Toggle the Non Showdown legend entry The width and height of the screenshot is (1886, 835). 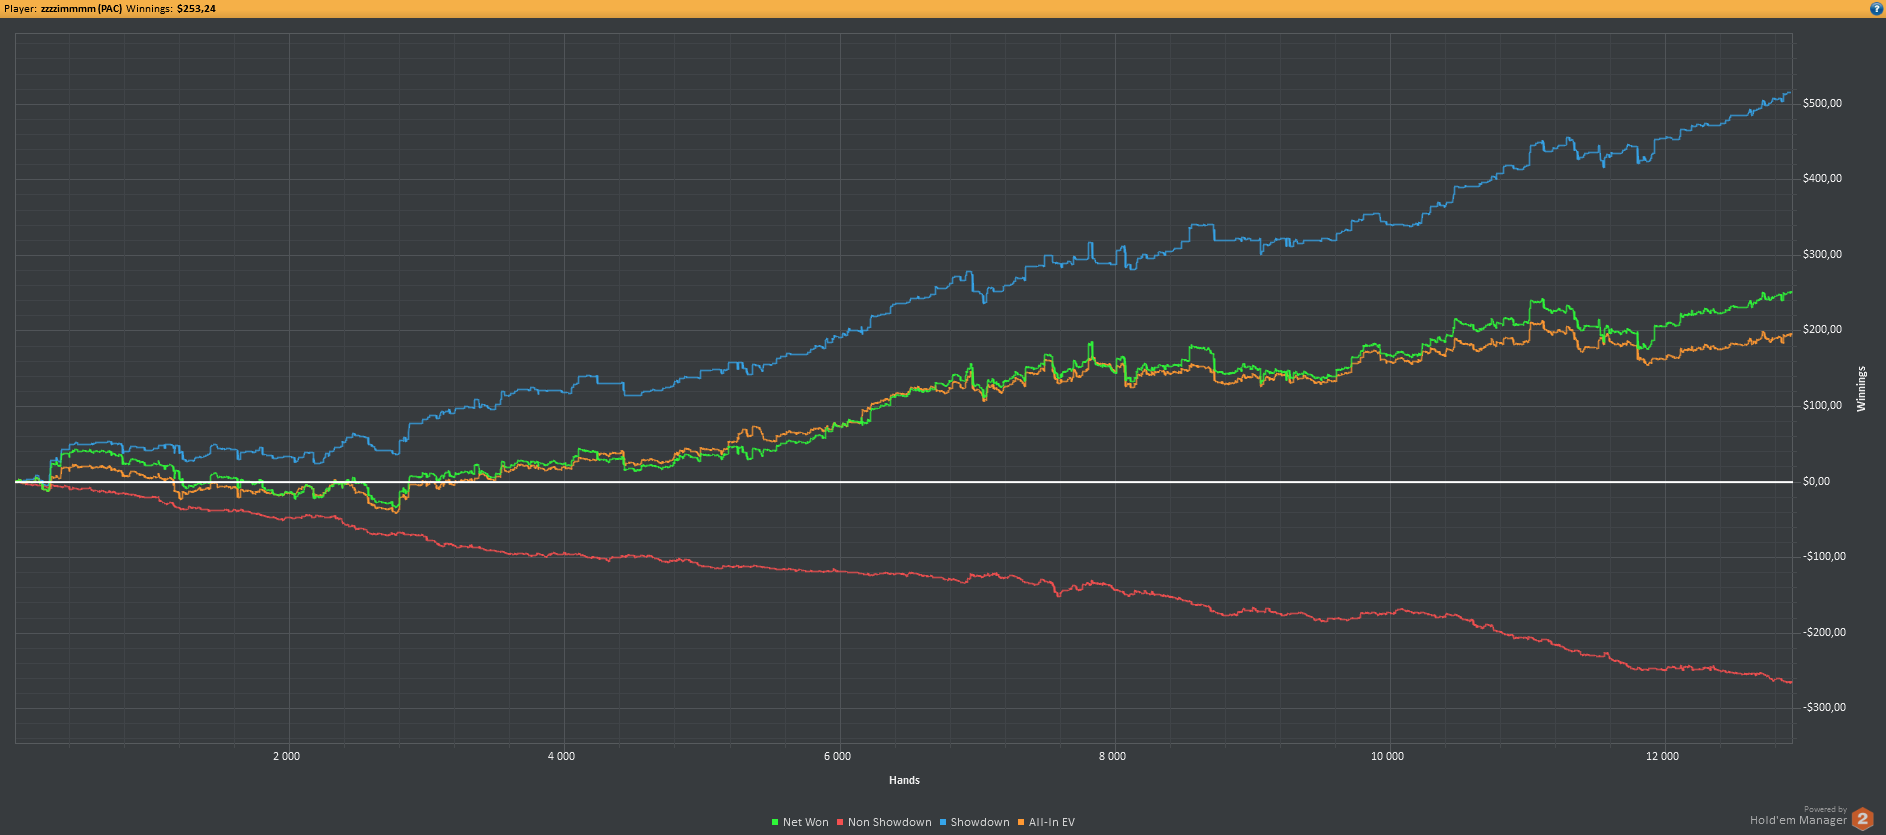pos(884,822)
